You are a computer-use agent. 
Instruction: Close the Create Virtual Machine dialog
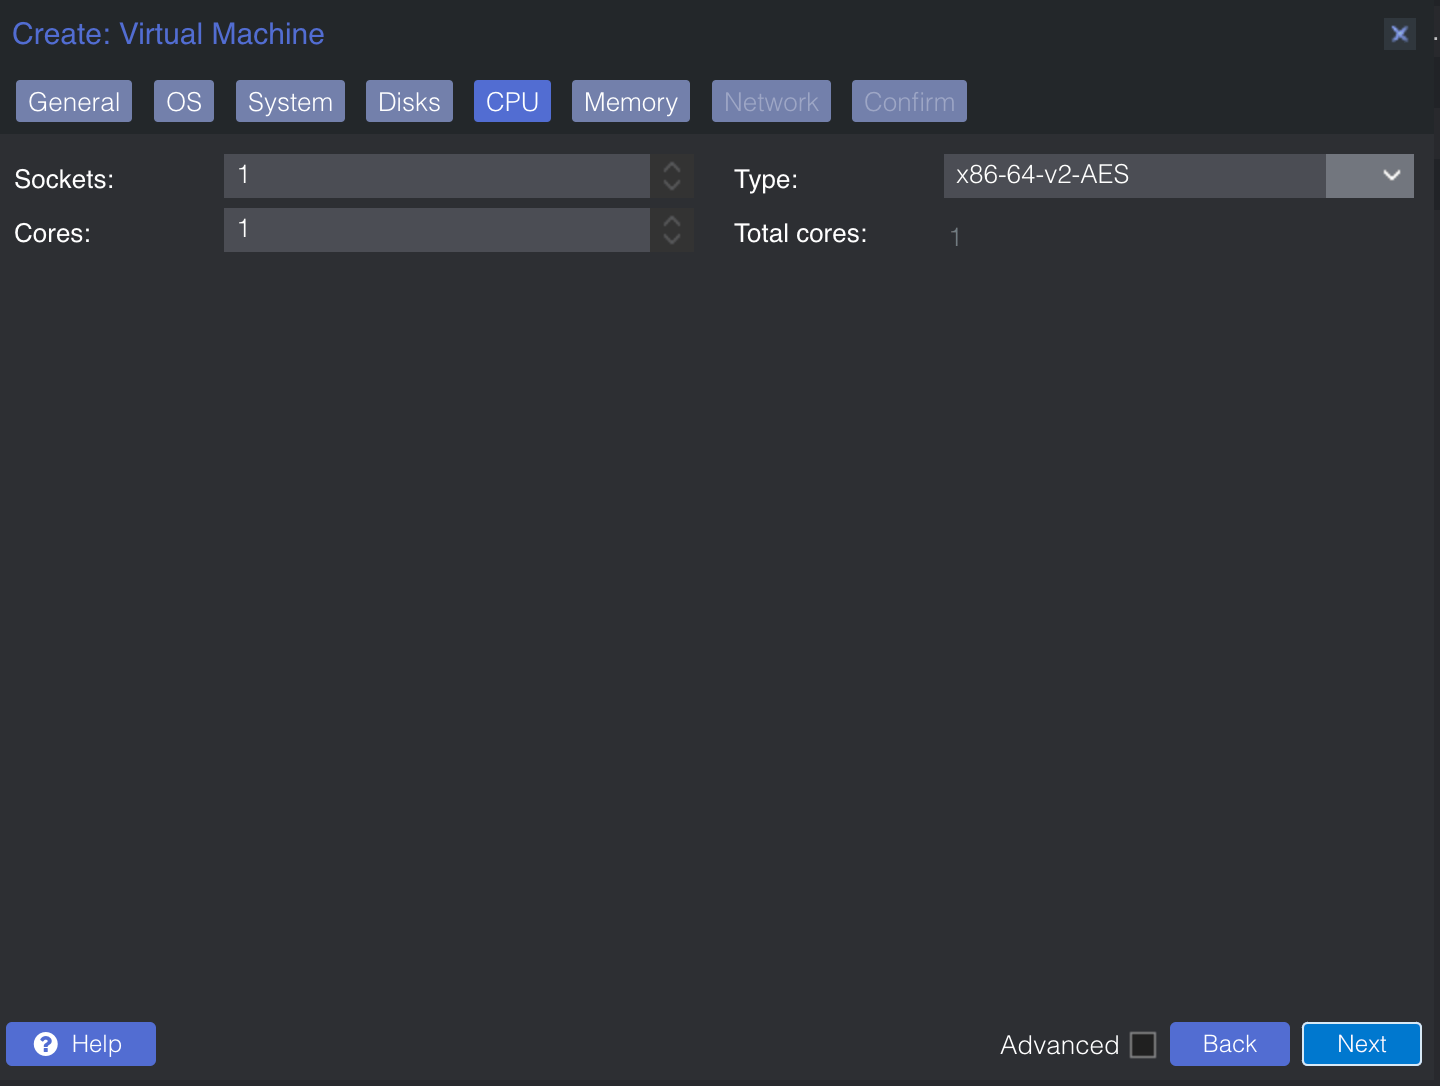click(x=1399, y=34)
